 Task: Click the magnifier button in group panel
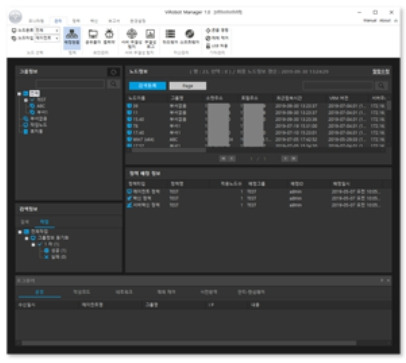[113, 84]
